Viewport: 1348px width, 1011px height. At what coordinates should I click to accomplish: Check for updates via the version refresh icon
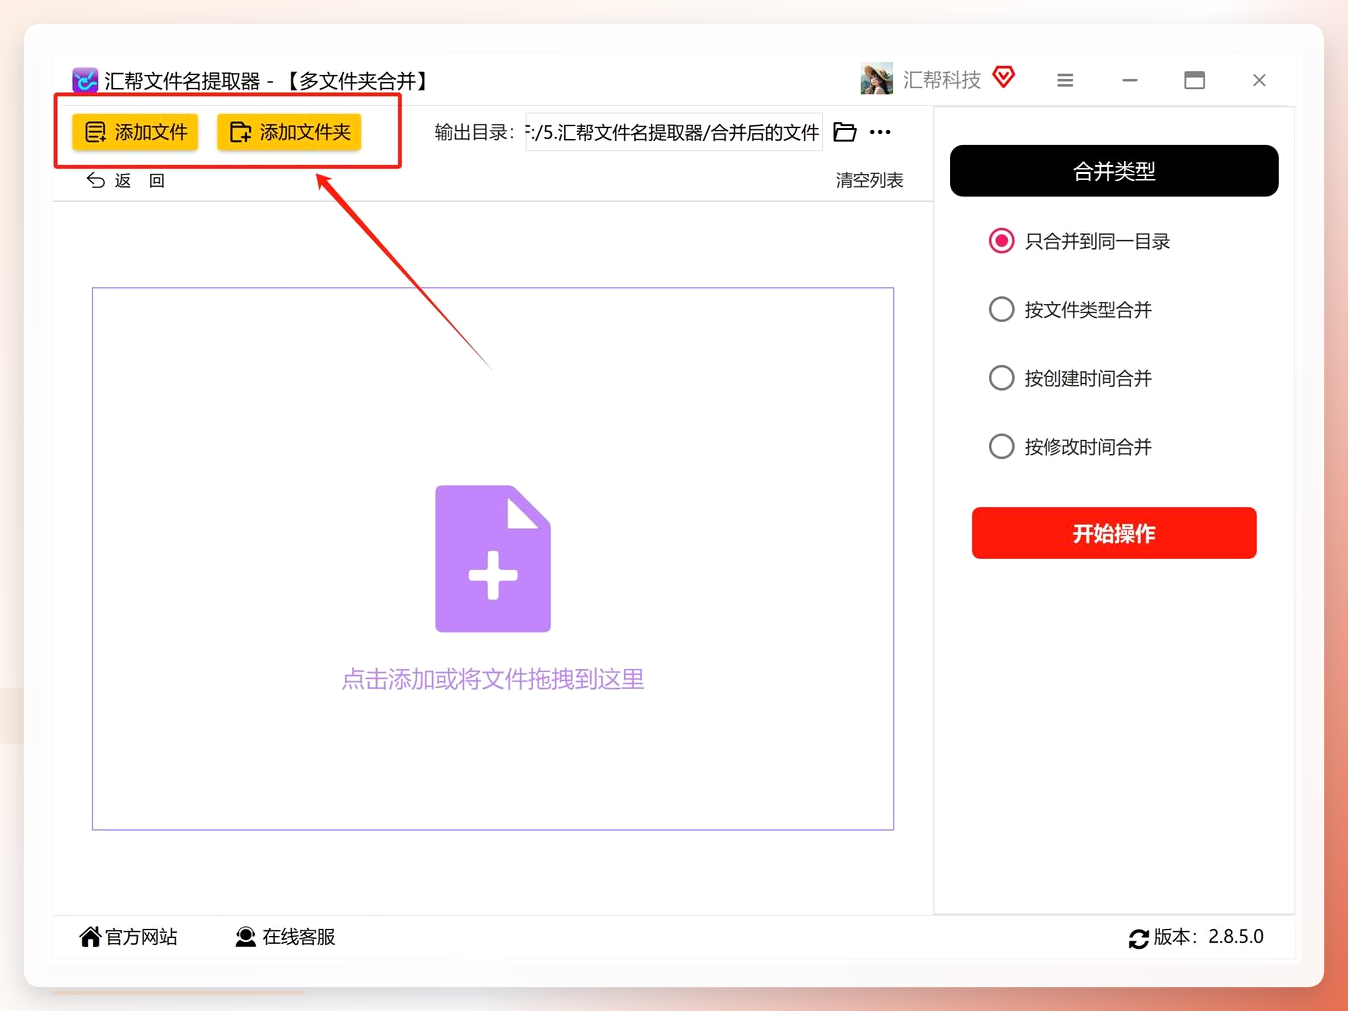tap(1139, 938)
